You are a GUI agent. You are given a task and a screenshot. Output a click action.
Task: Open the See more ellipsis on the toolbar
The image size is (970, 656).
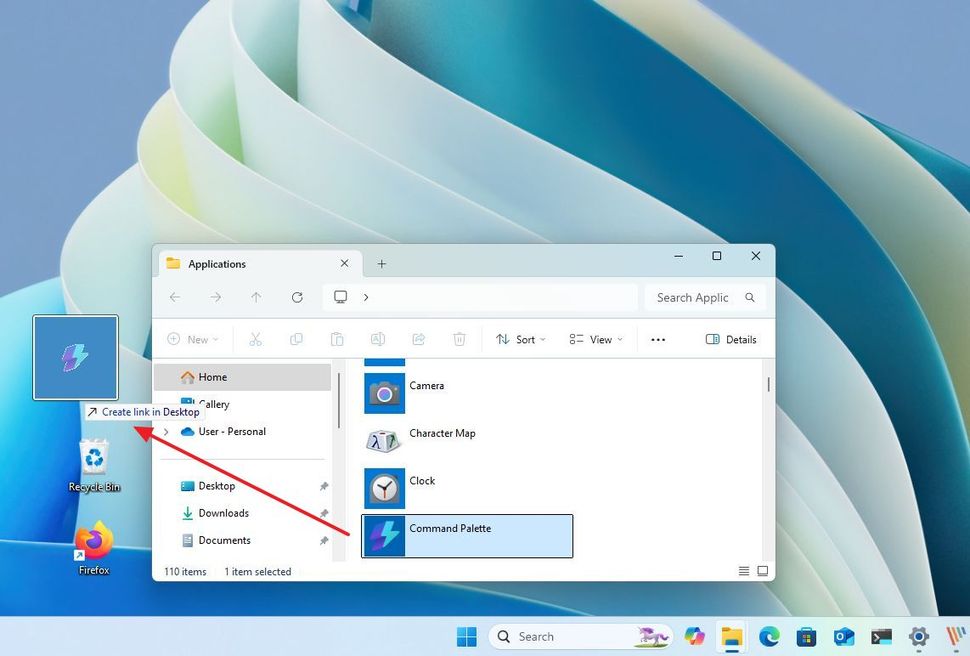pos(658,339)
